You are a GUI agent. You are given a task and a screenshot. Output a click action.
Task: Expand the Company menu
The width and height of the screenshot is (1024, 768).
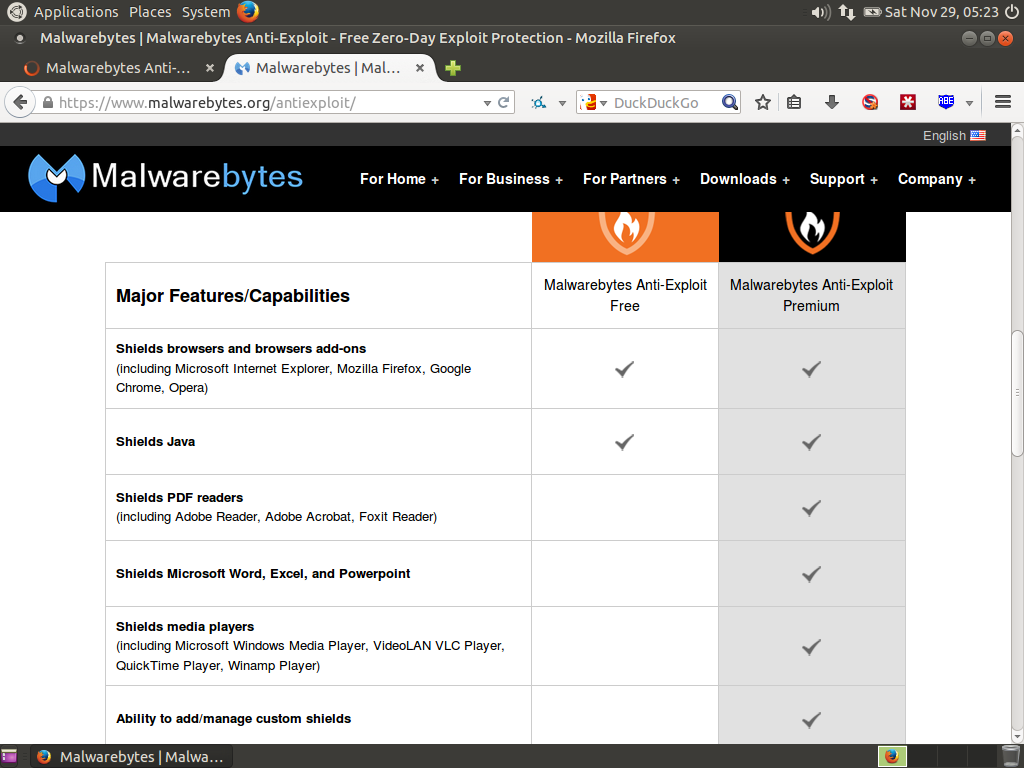936,179
